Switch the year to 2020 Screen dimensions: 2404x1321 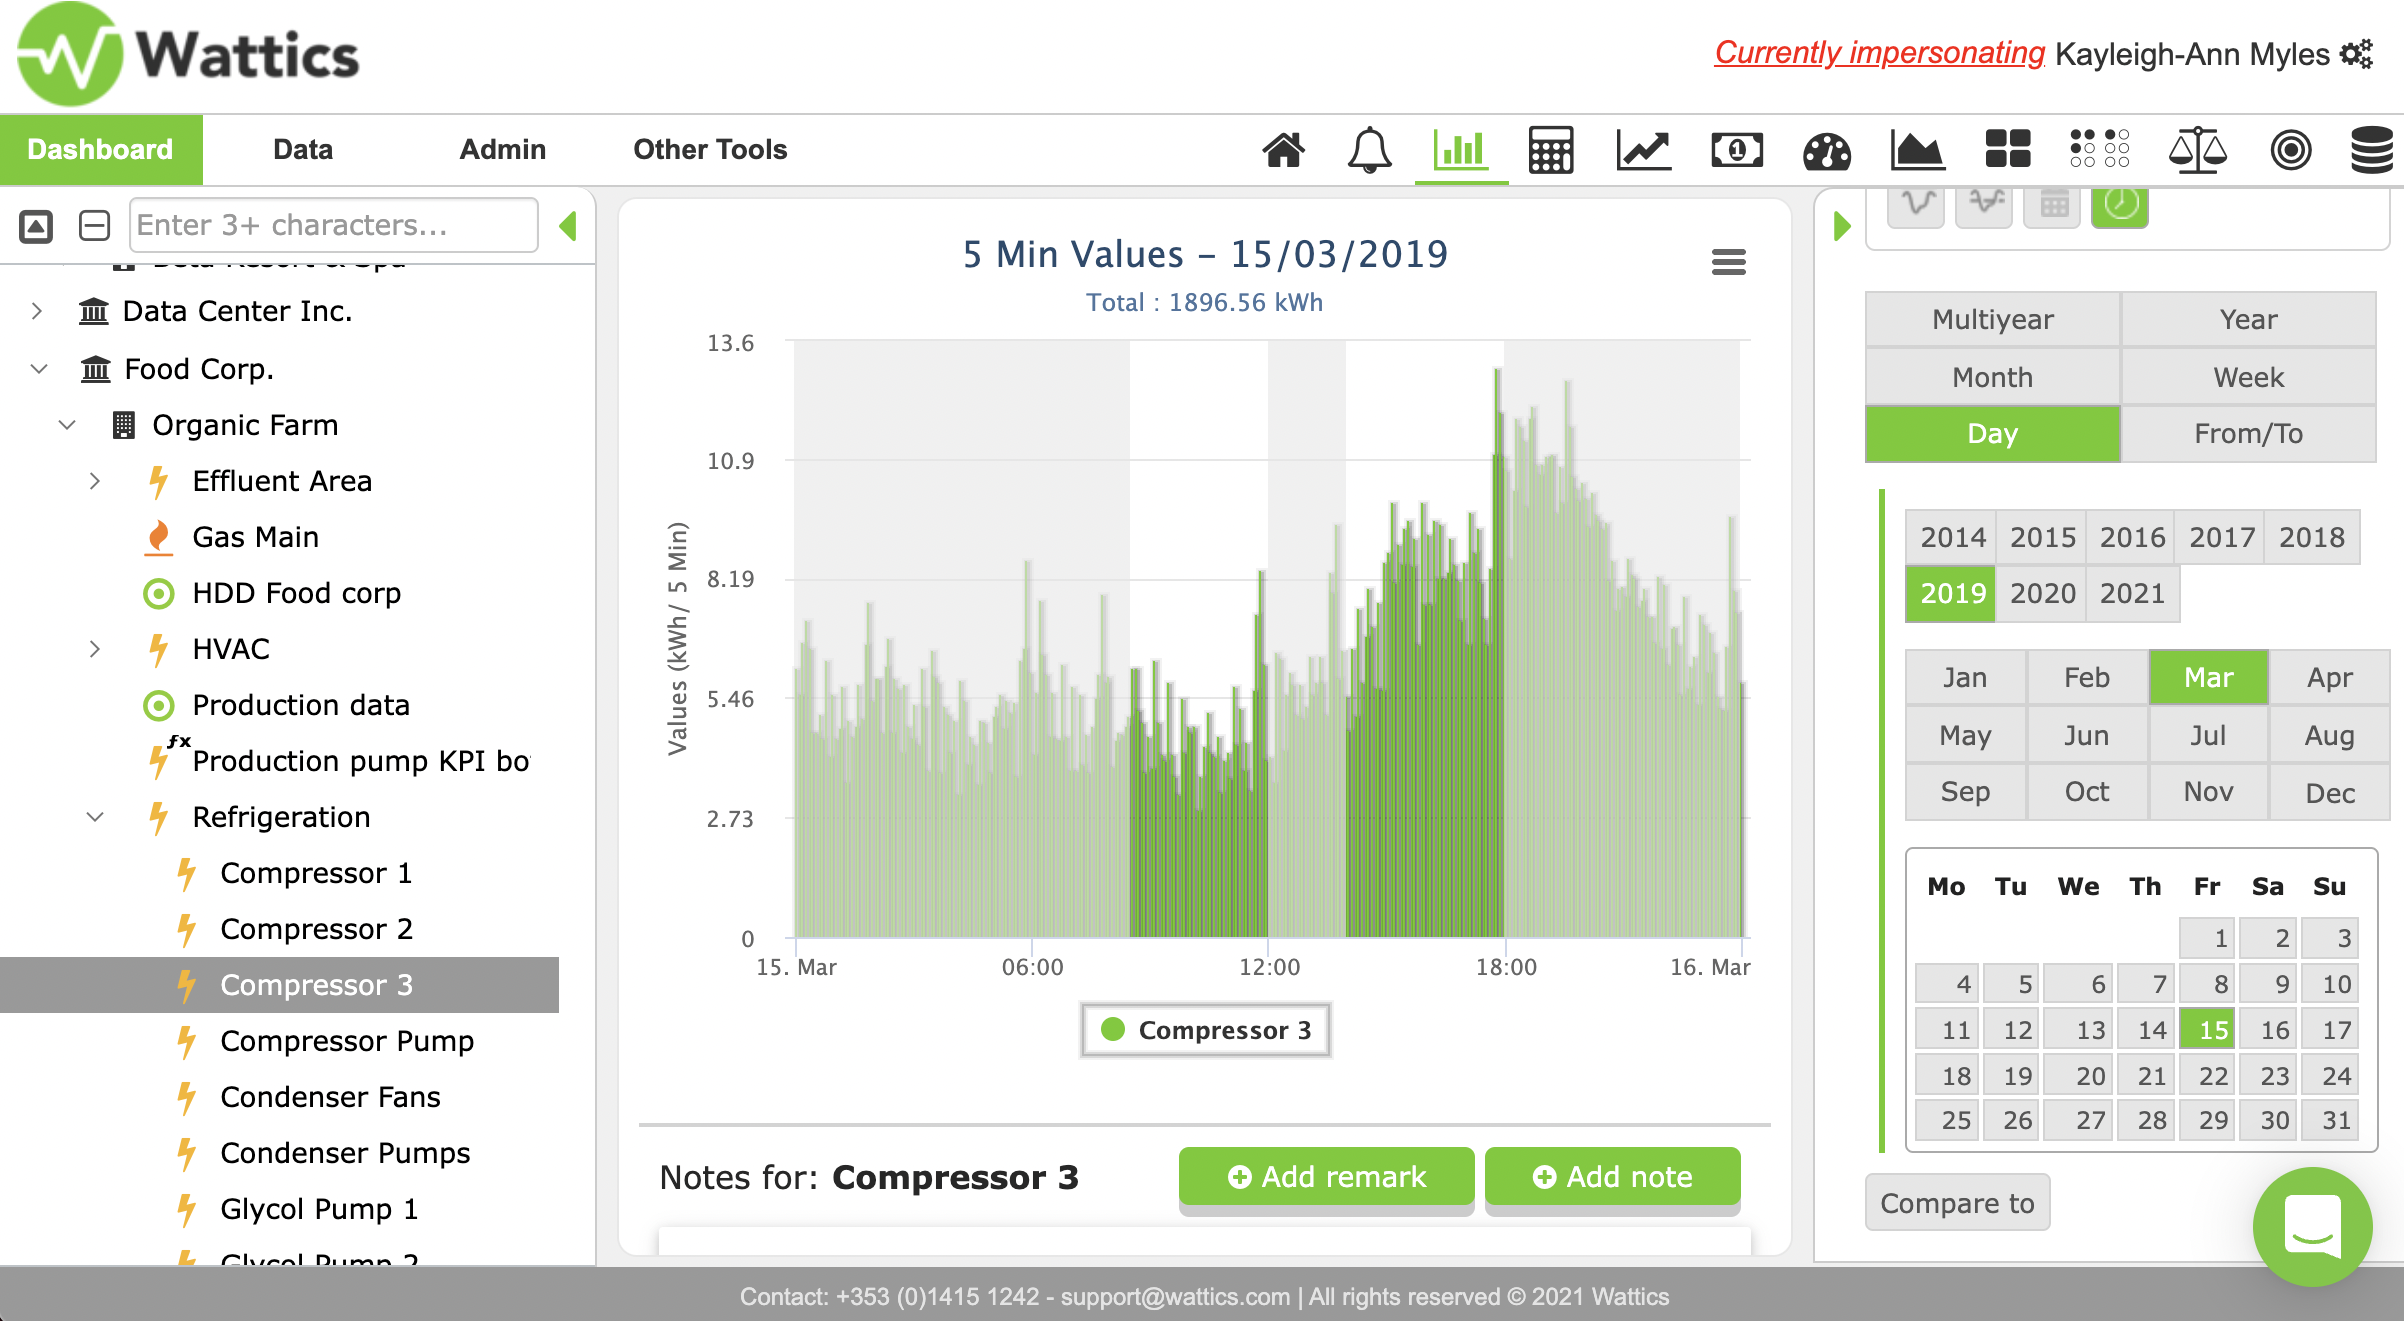(x=2042, y=593)
